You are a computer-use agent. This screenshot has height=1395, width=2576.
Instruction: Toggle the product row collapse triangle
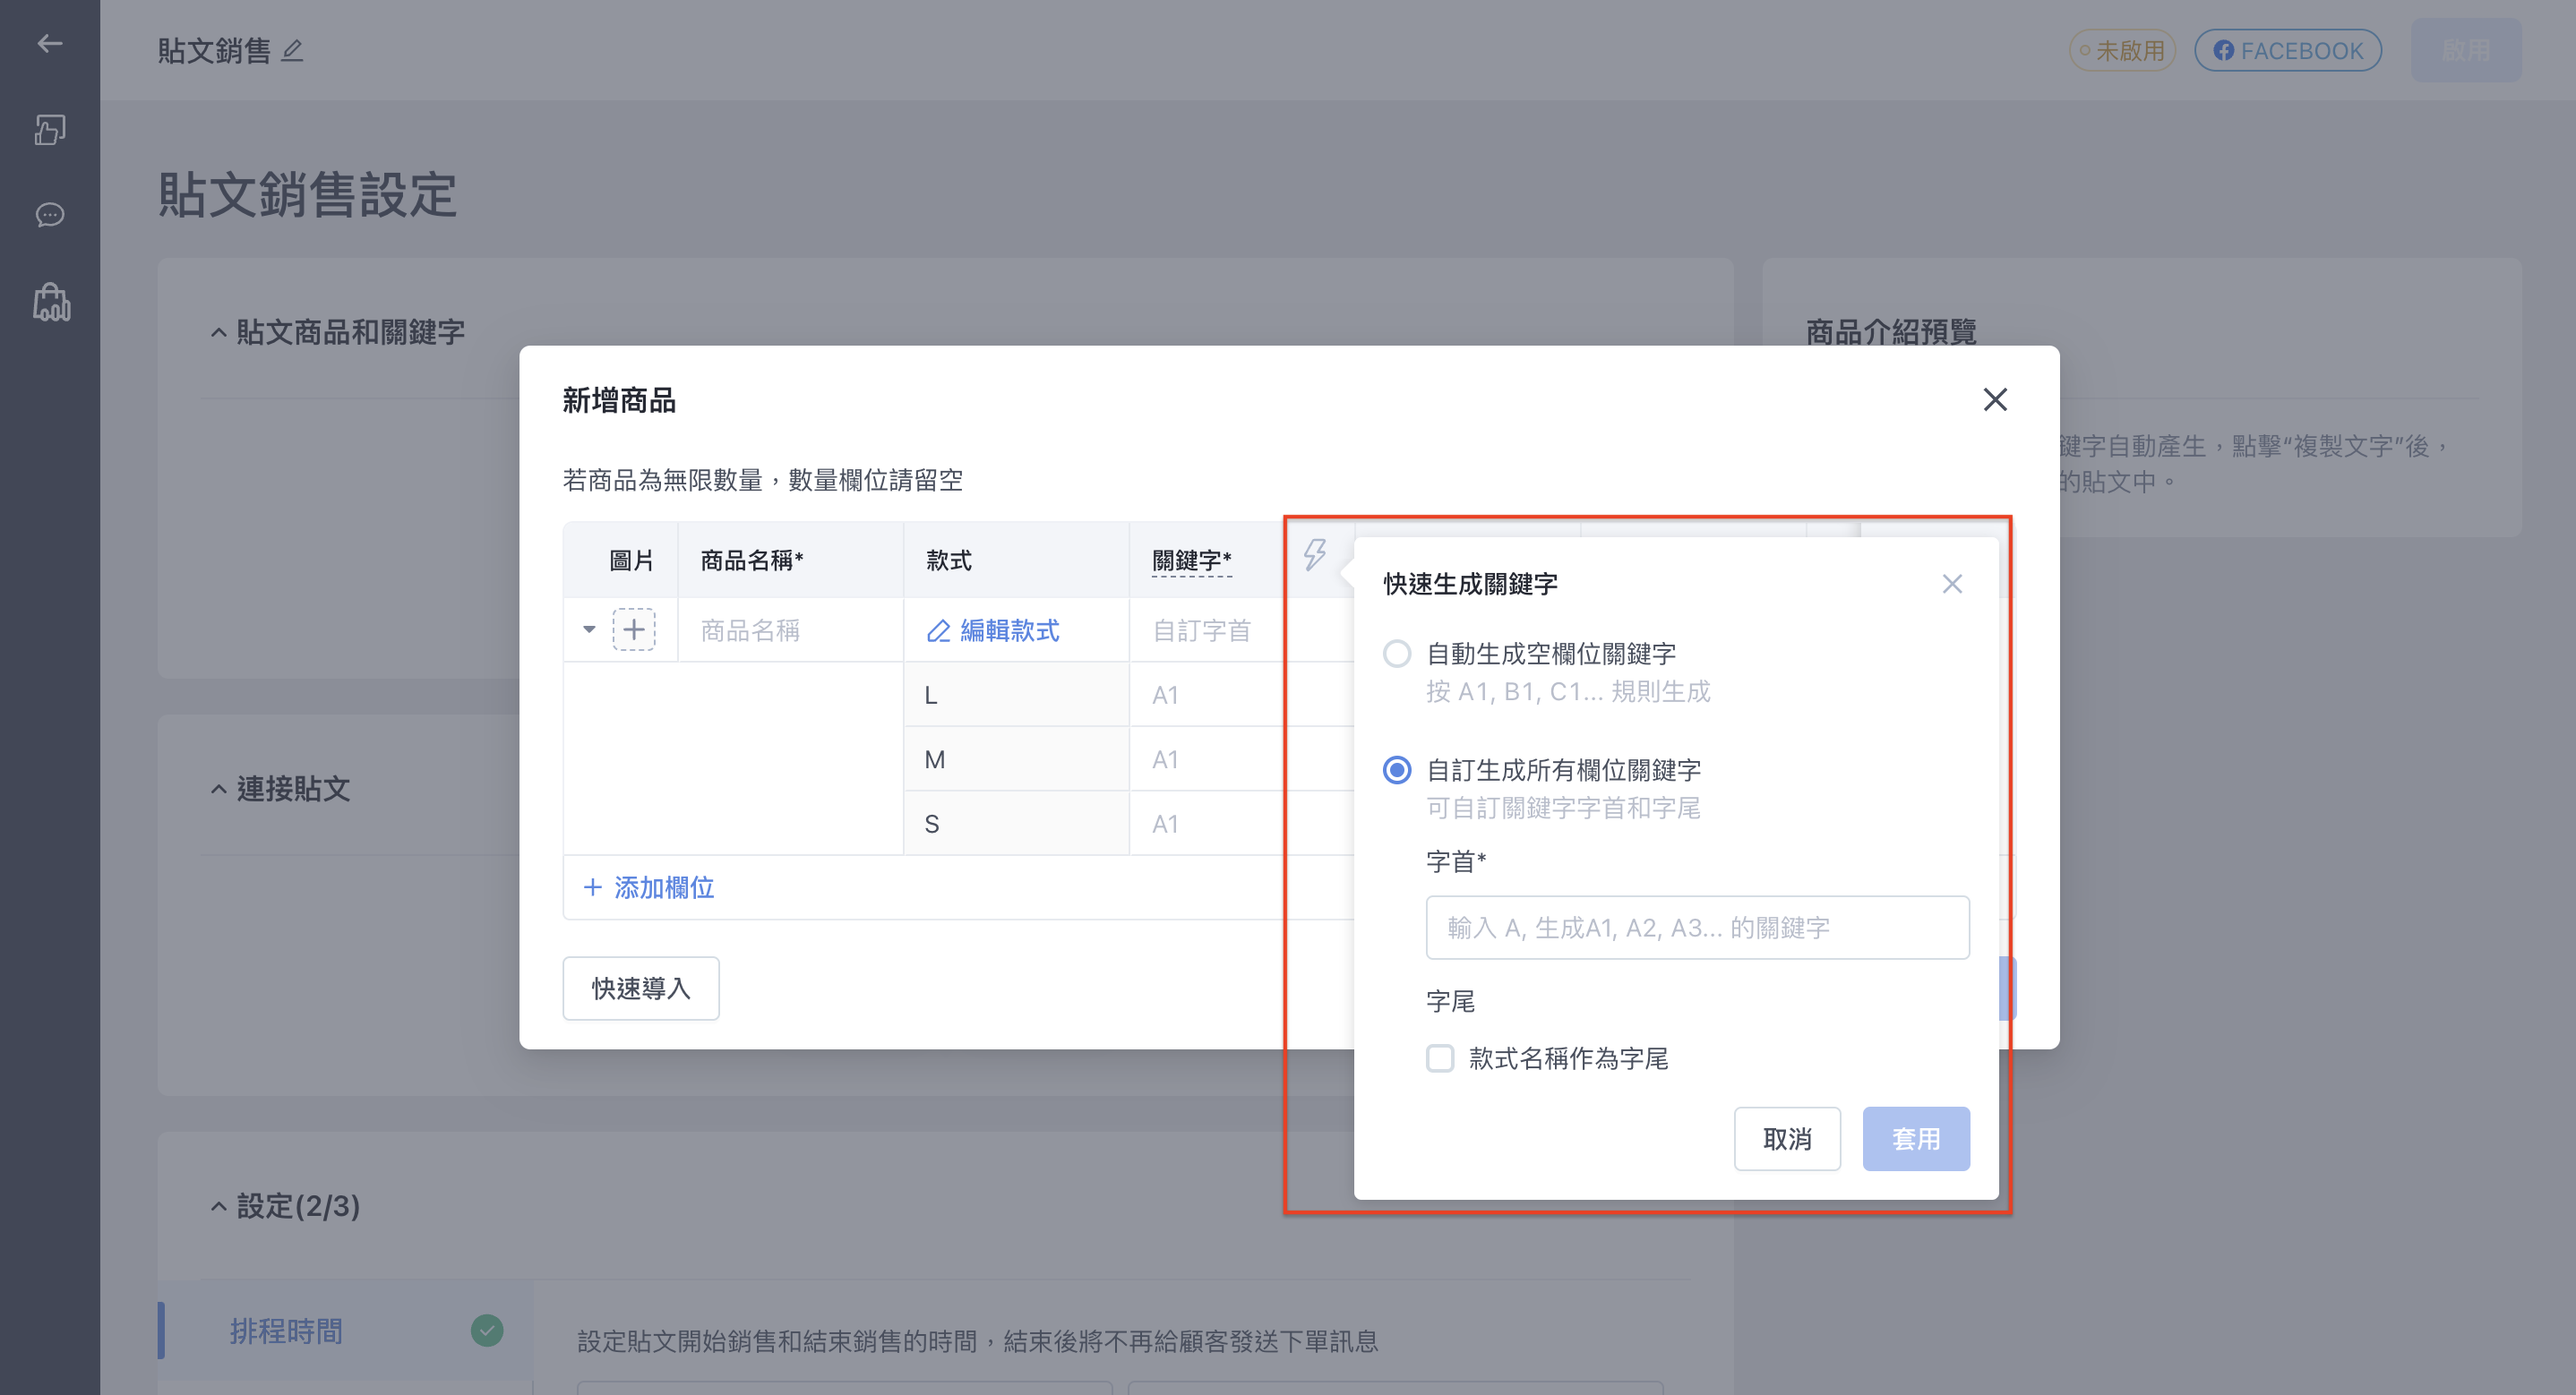(x=589, y=630)
